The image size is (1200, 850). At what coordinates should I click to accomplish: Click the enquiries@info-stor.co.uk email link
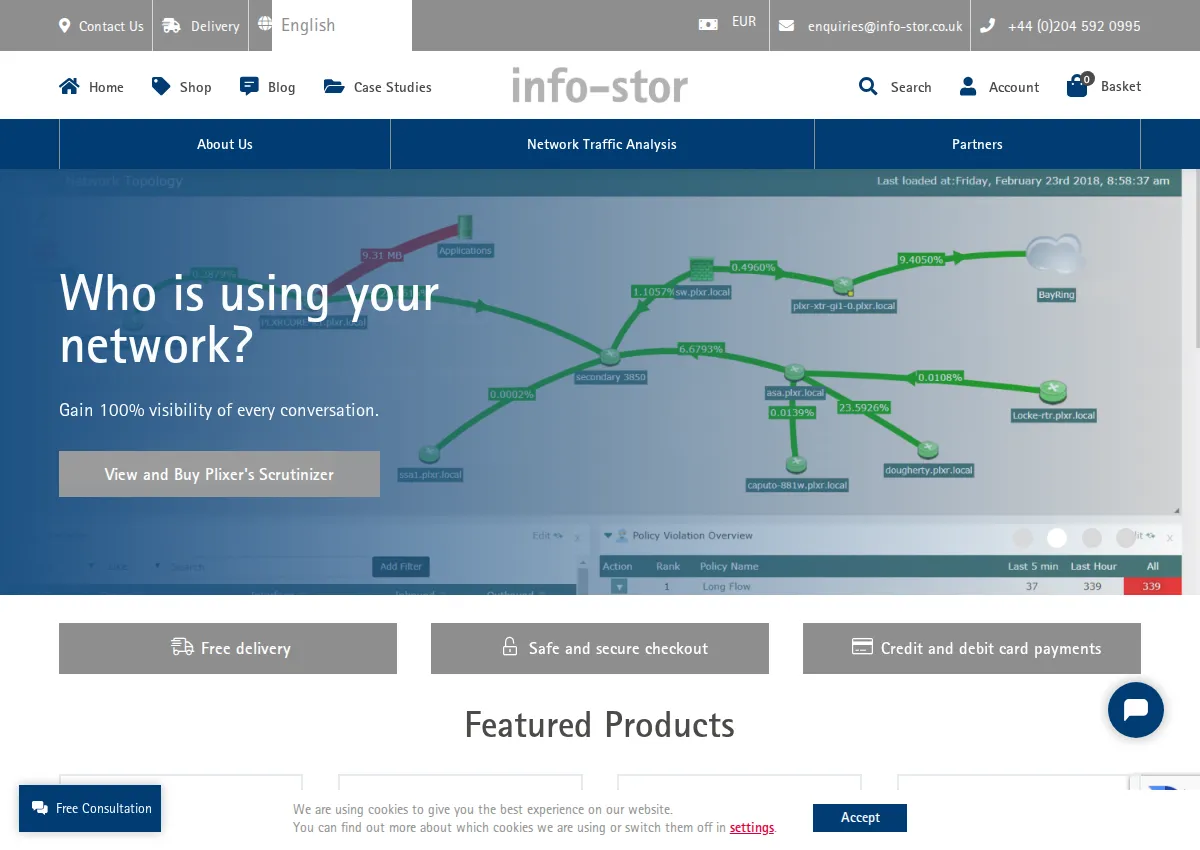[885, 27]
